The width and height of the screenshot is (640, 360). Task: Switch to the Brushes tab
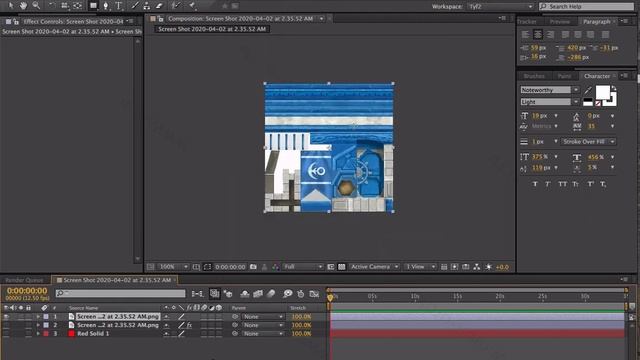(x=534, y=76)
